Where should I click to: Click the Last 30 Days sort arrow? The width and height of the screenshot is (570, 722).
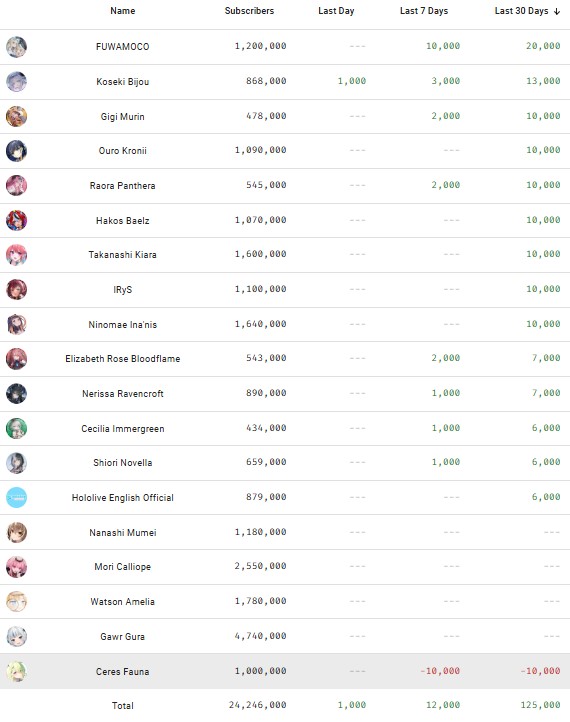point(557,12)
